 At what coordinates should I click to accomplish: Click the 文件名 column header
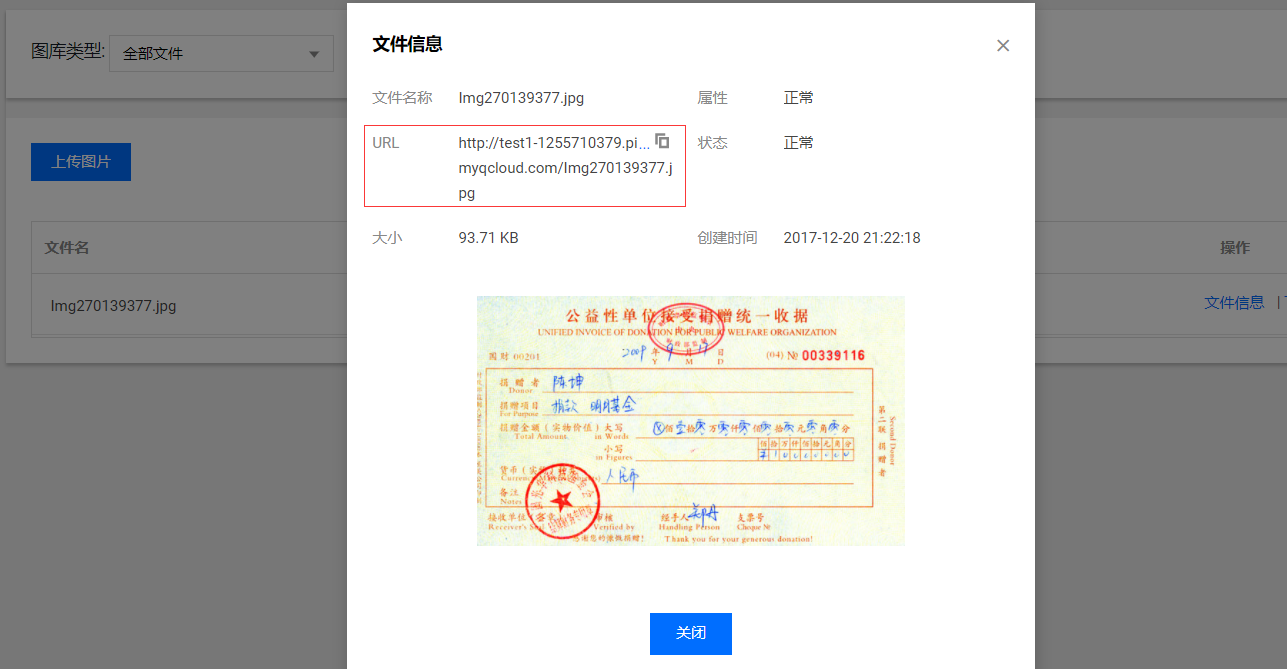click(x=67, y=247)
